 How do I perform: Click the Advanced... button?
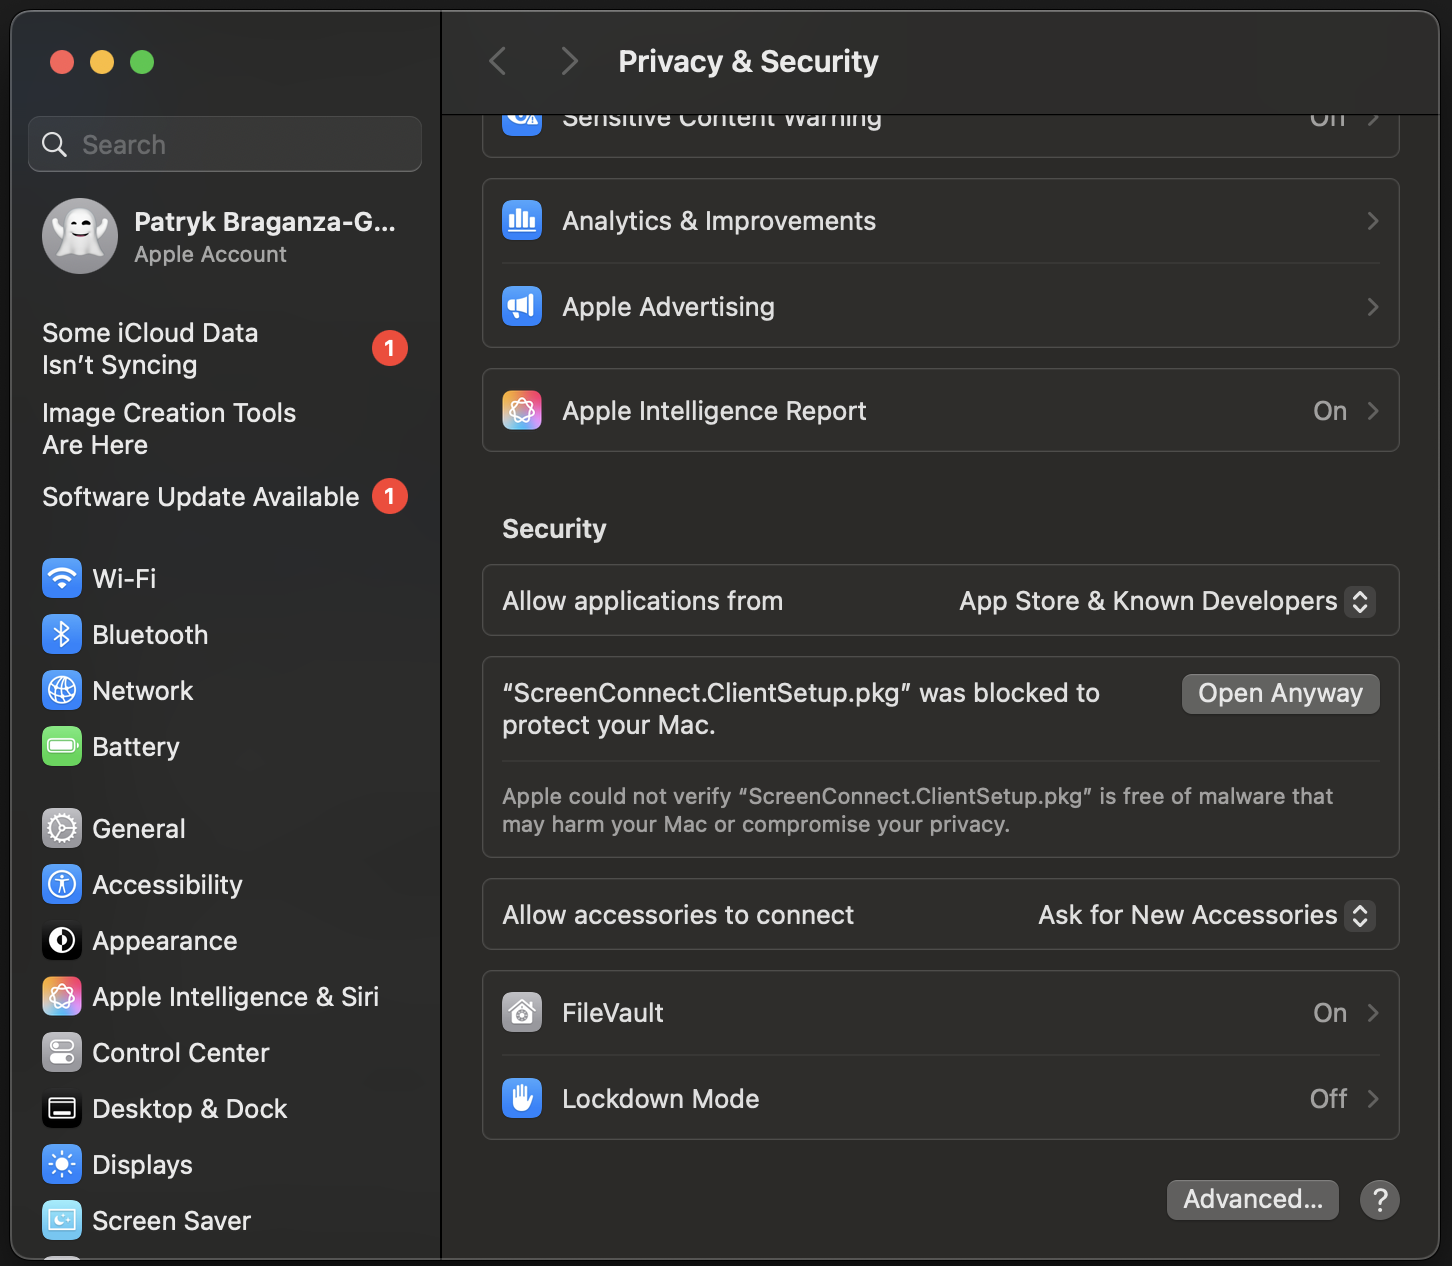[1252, 1199]
